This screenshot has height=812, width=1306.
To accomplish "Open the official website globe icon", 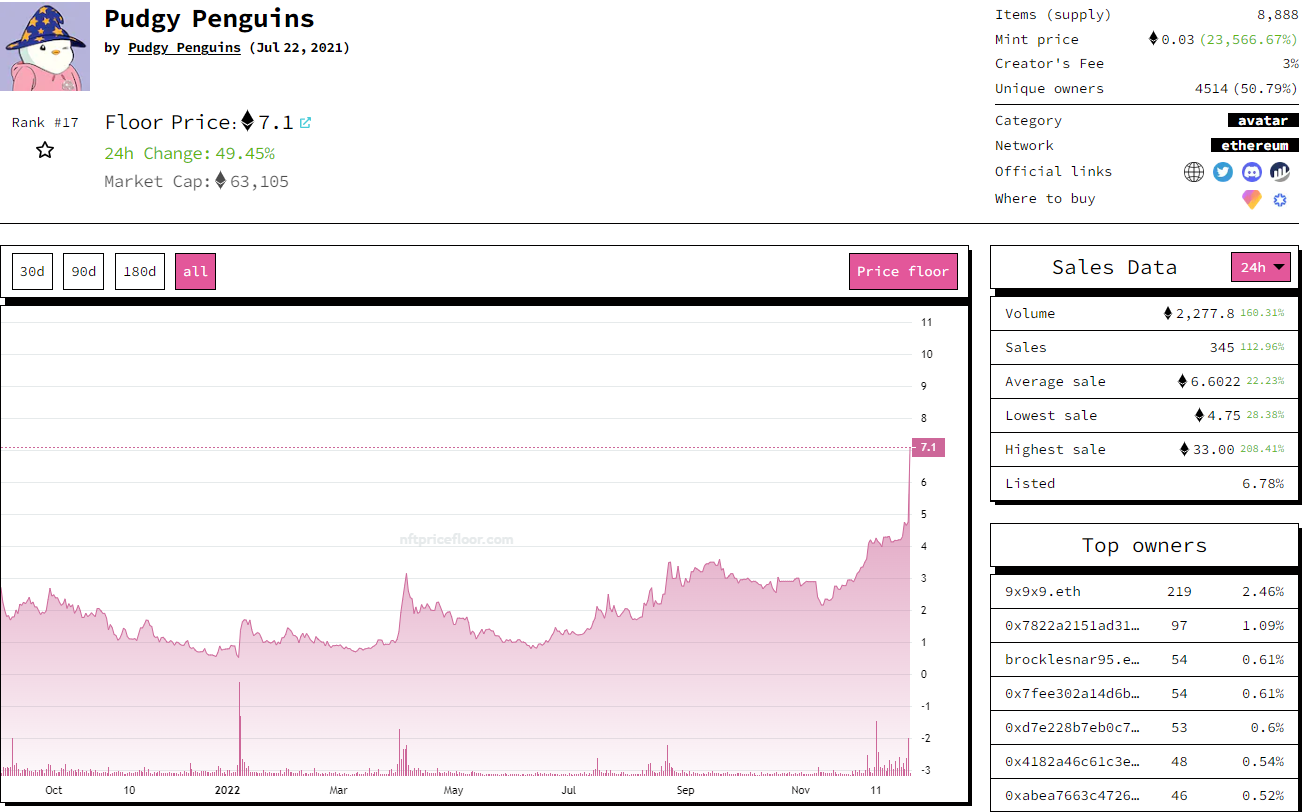I will (x=1194, y=172).
